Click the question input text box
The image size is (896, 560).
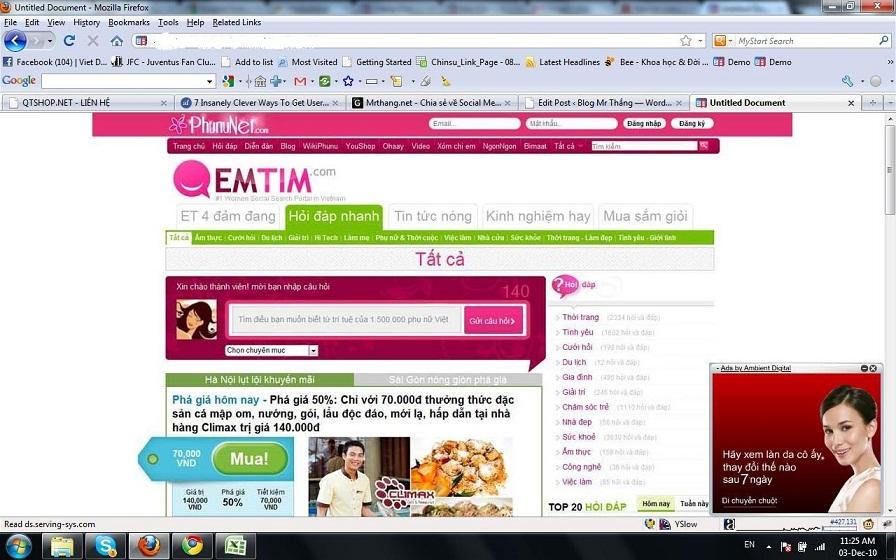346,319
